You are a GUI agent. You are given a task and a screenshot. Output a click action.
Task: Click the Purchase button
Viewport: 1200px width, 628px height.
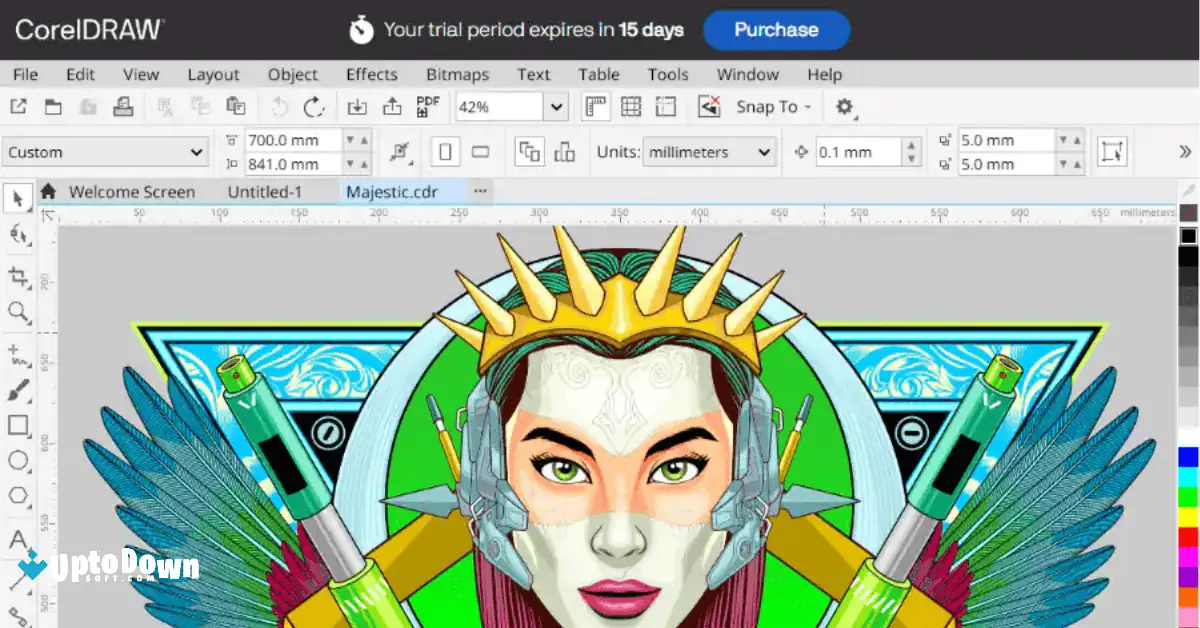pos(777,30)
